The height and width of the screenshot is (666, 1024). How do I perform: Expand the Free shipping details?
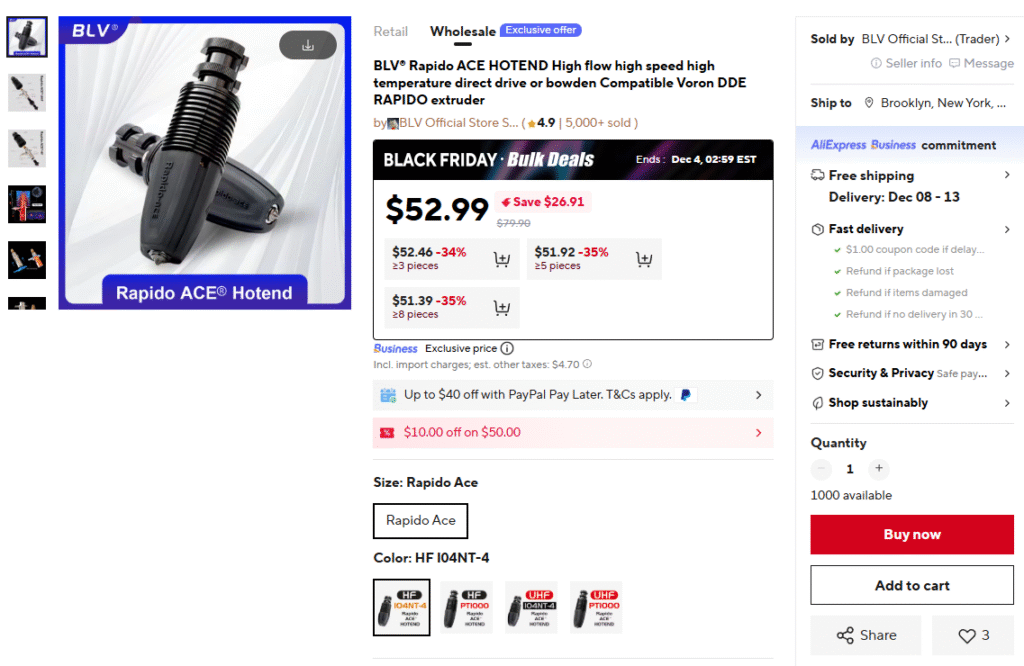(1007, 175)
